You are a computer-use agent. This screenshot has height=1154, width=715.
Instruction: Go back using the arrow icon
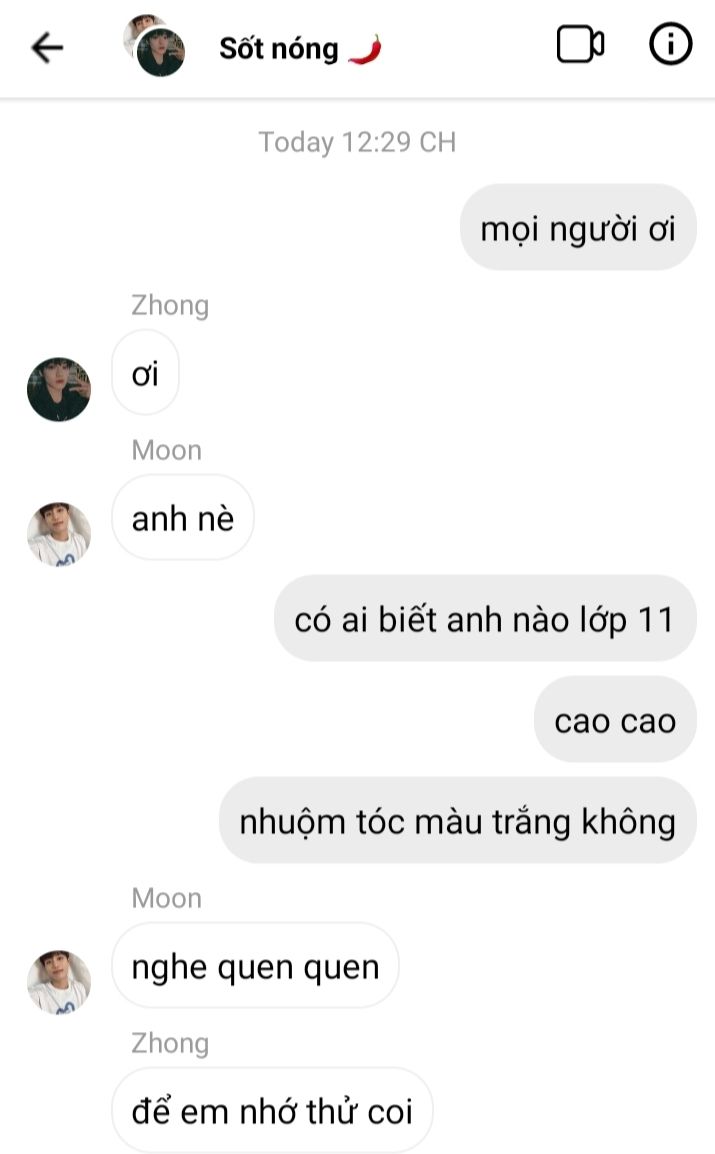(48, 49)
